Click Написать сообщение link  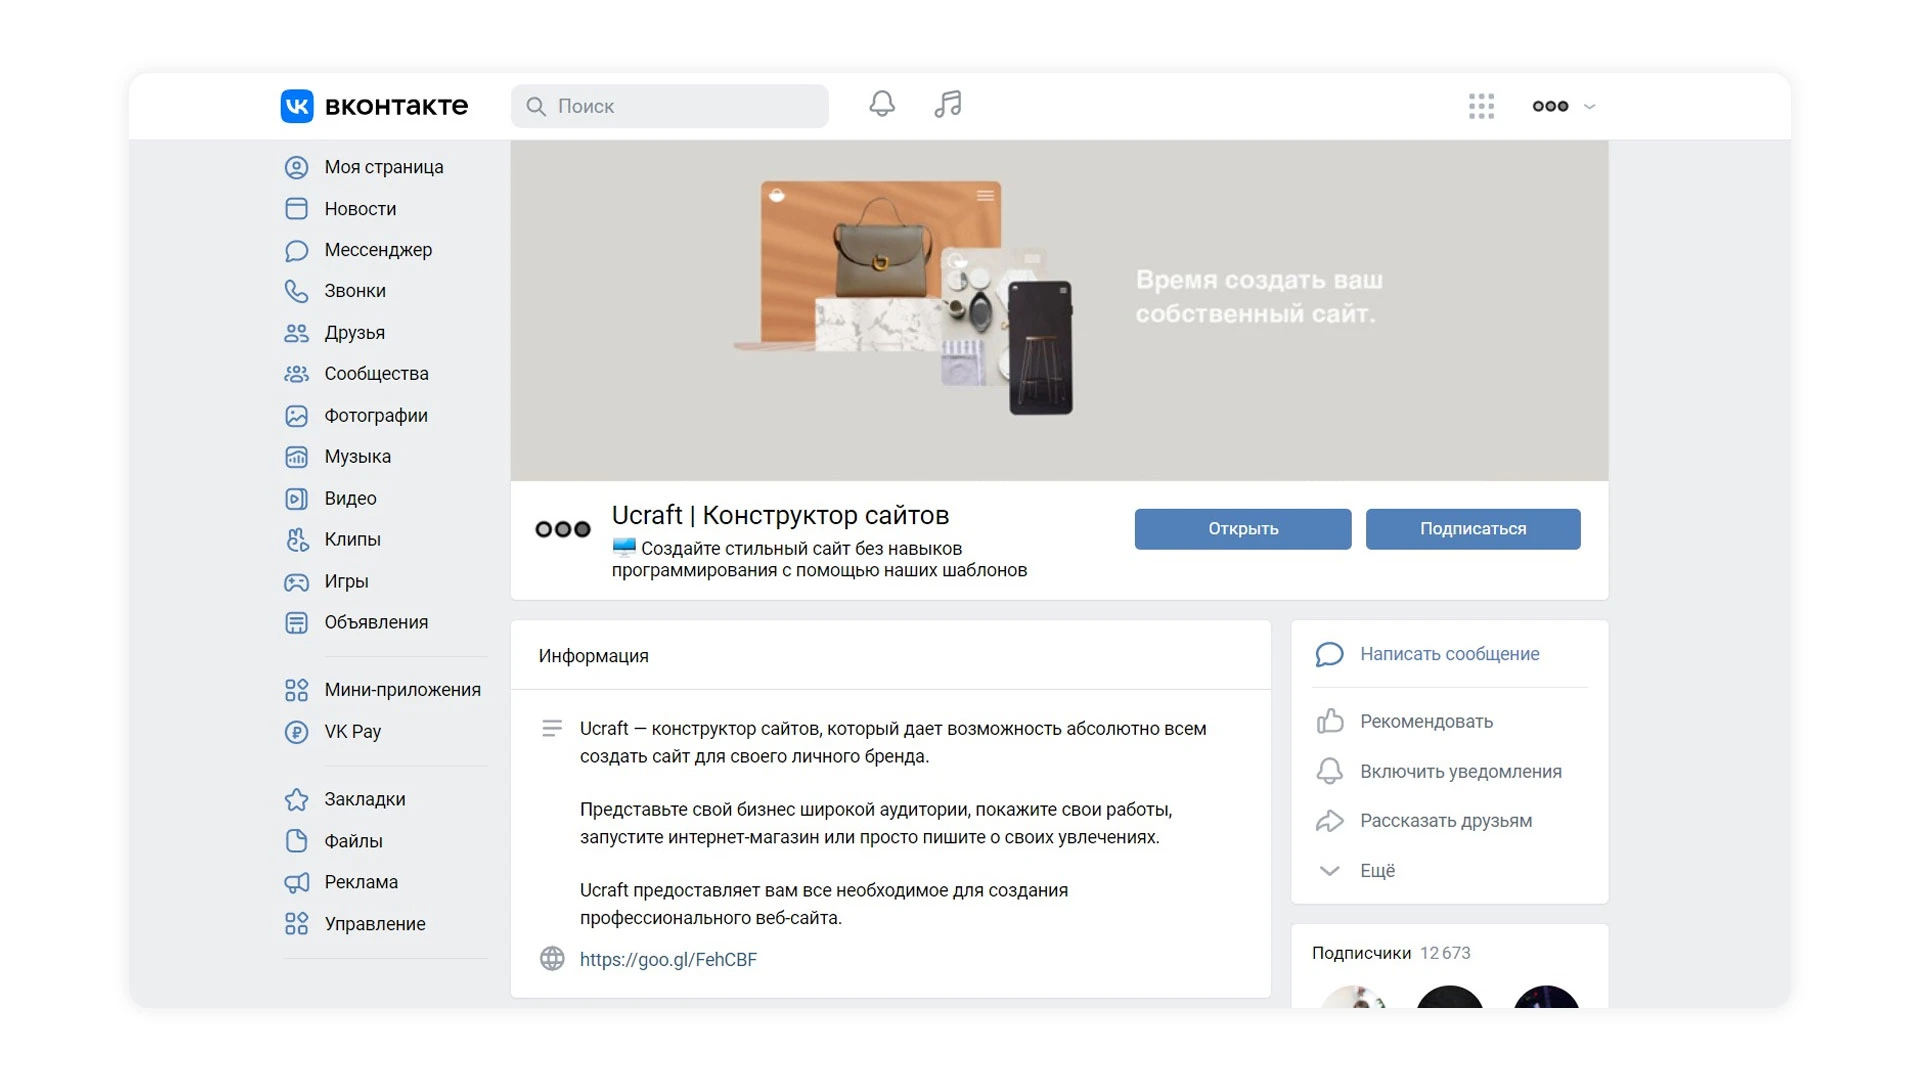click(x=1449, y=654)
